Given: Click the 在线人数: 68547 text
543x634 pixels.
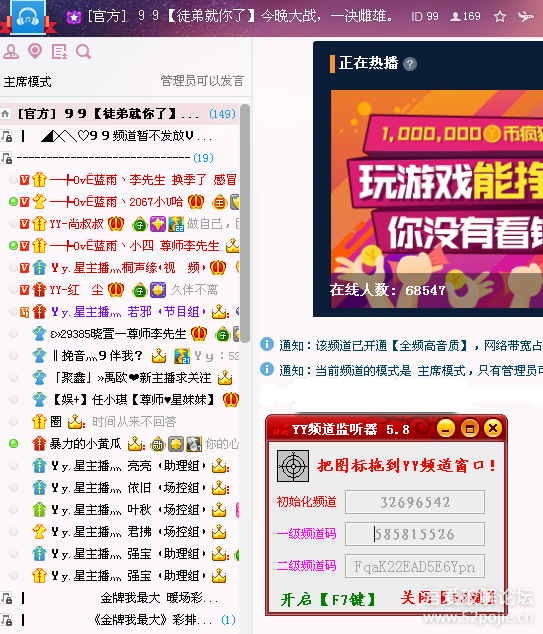Looking at the screenshot, I should coord(387,290).
